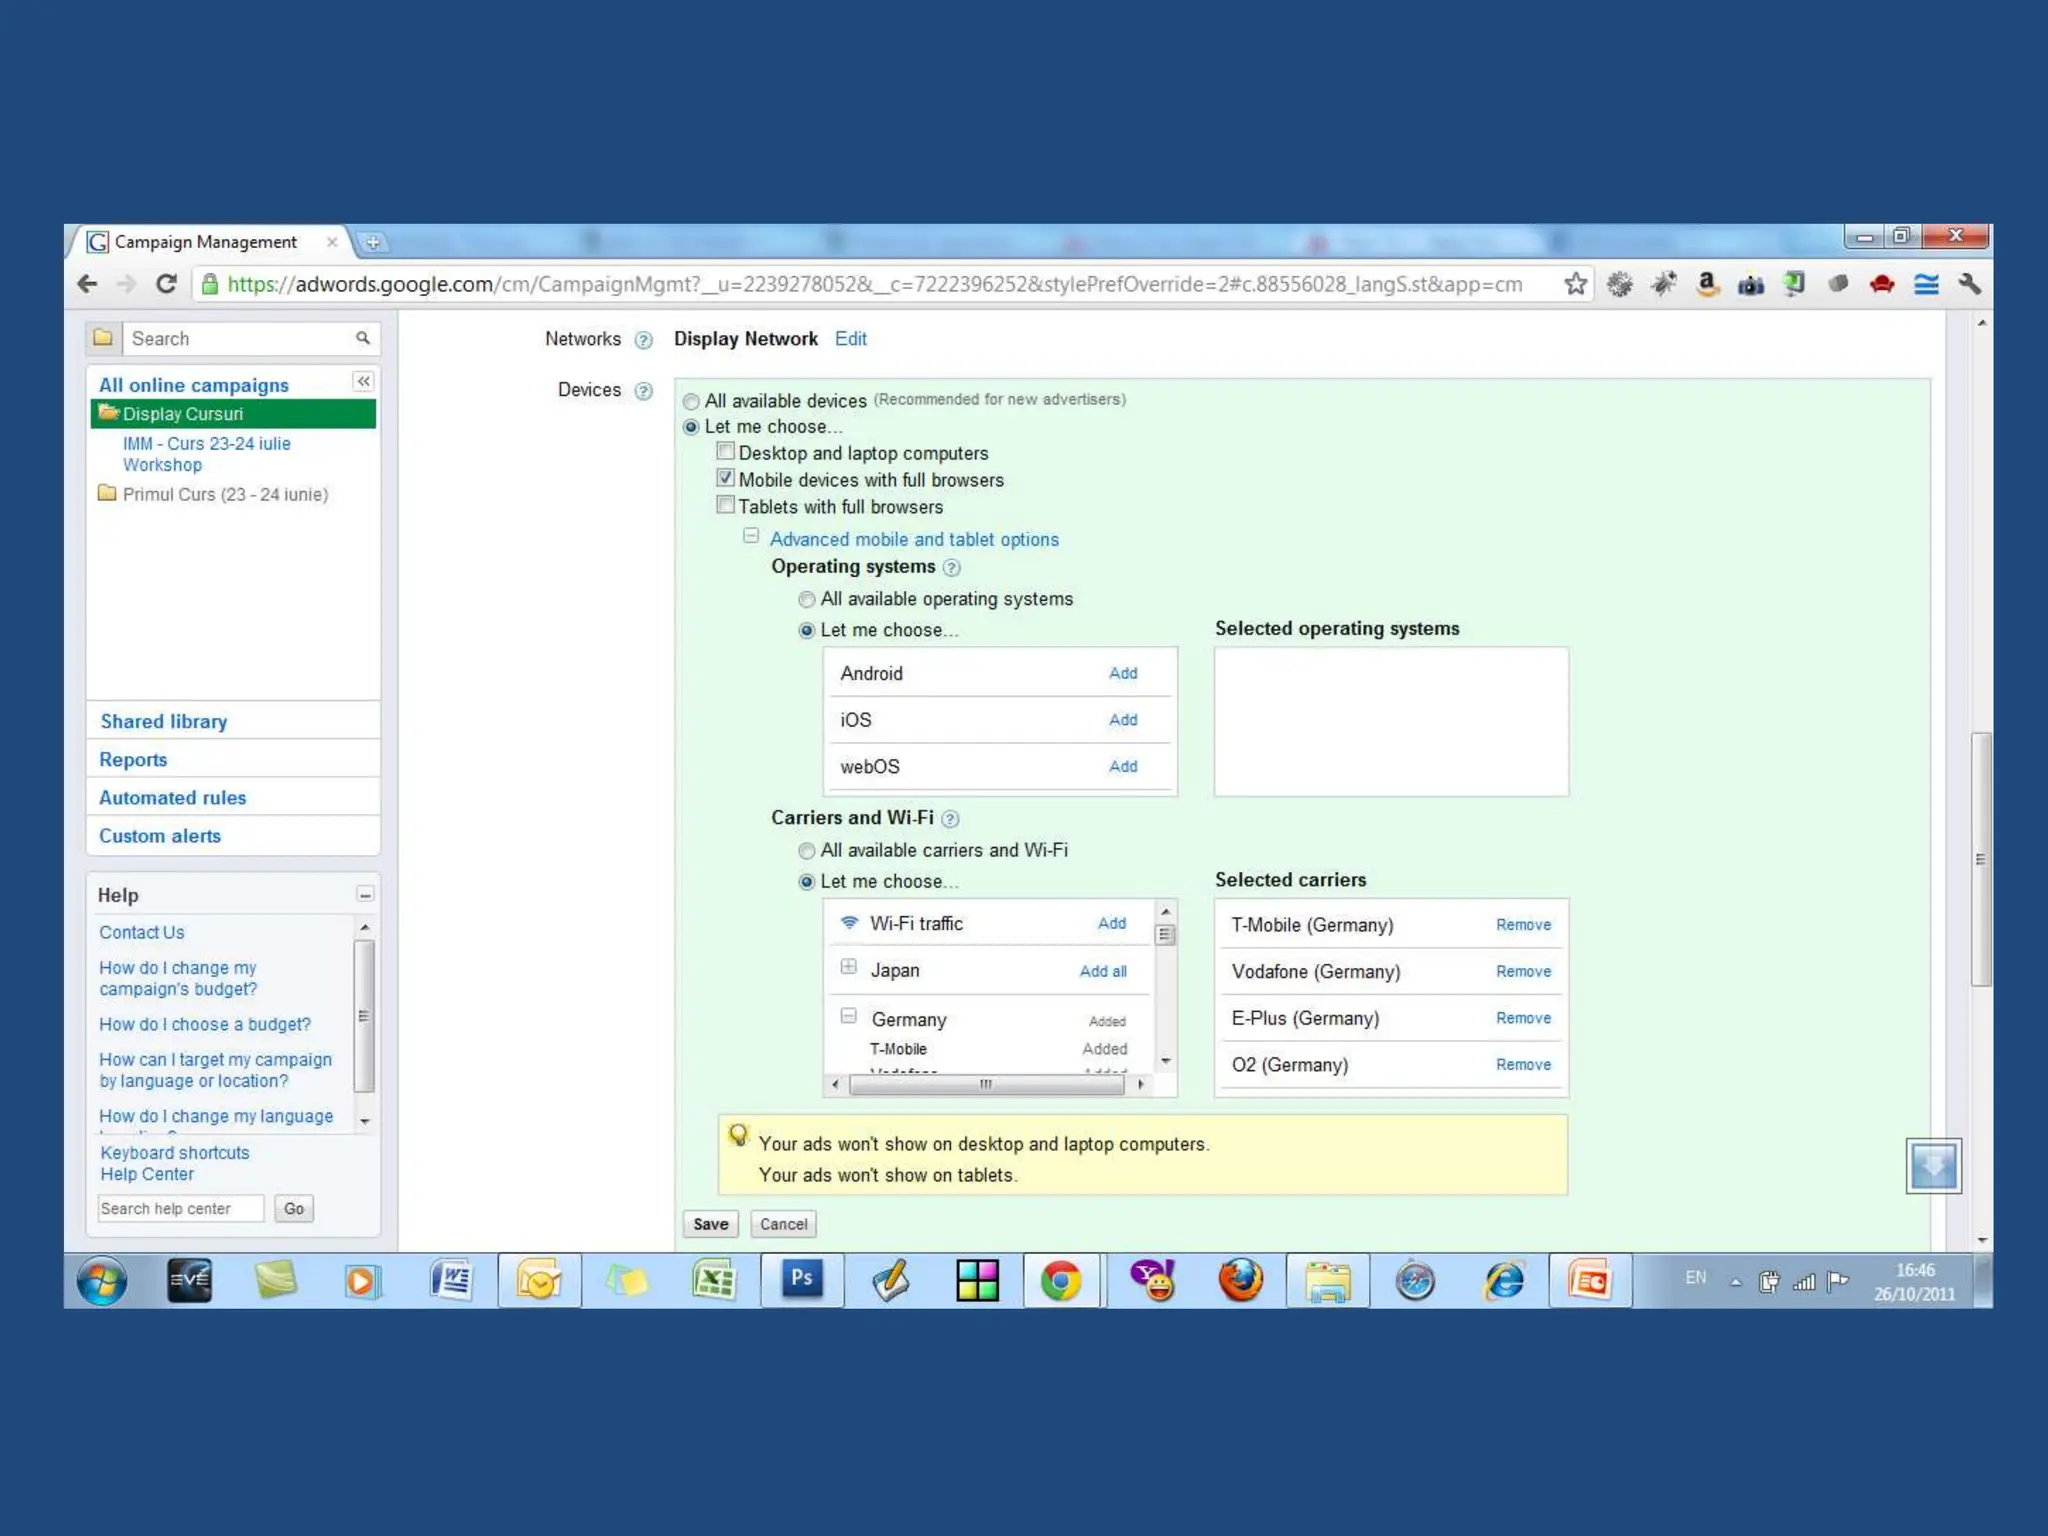Click the Networks help question-mark icon
Screen dimensions: 2048x1536
tap(644, 340)
